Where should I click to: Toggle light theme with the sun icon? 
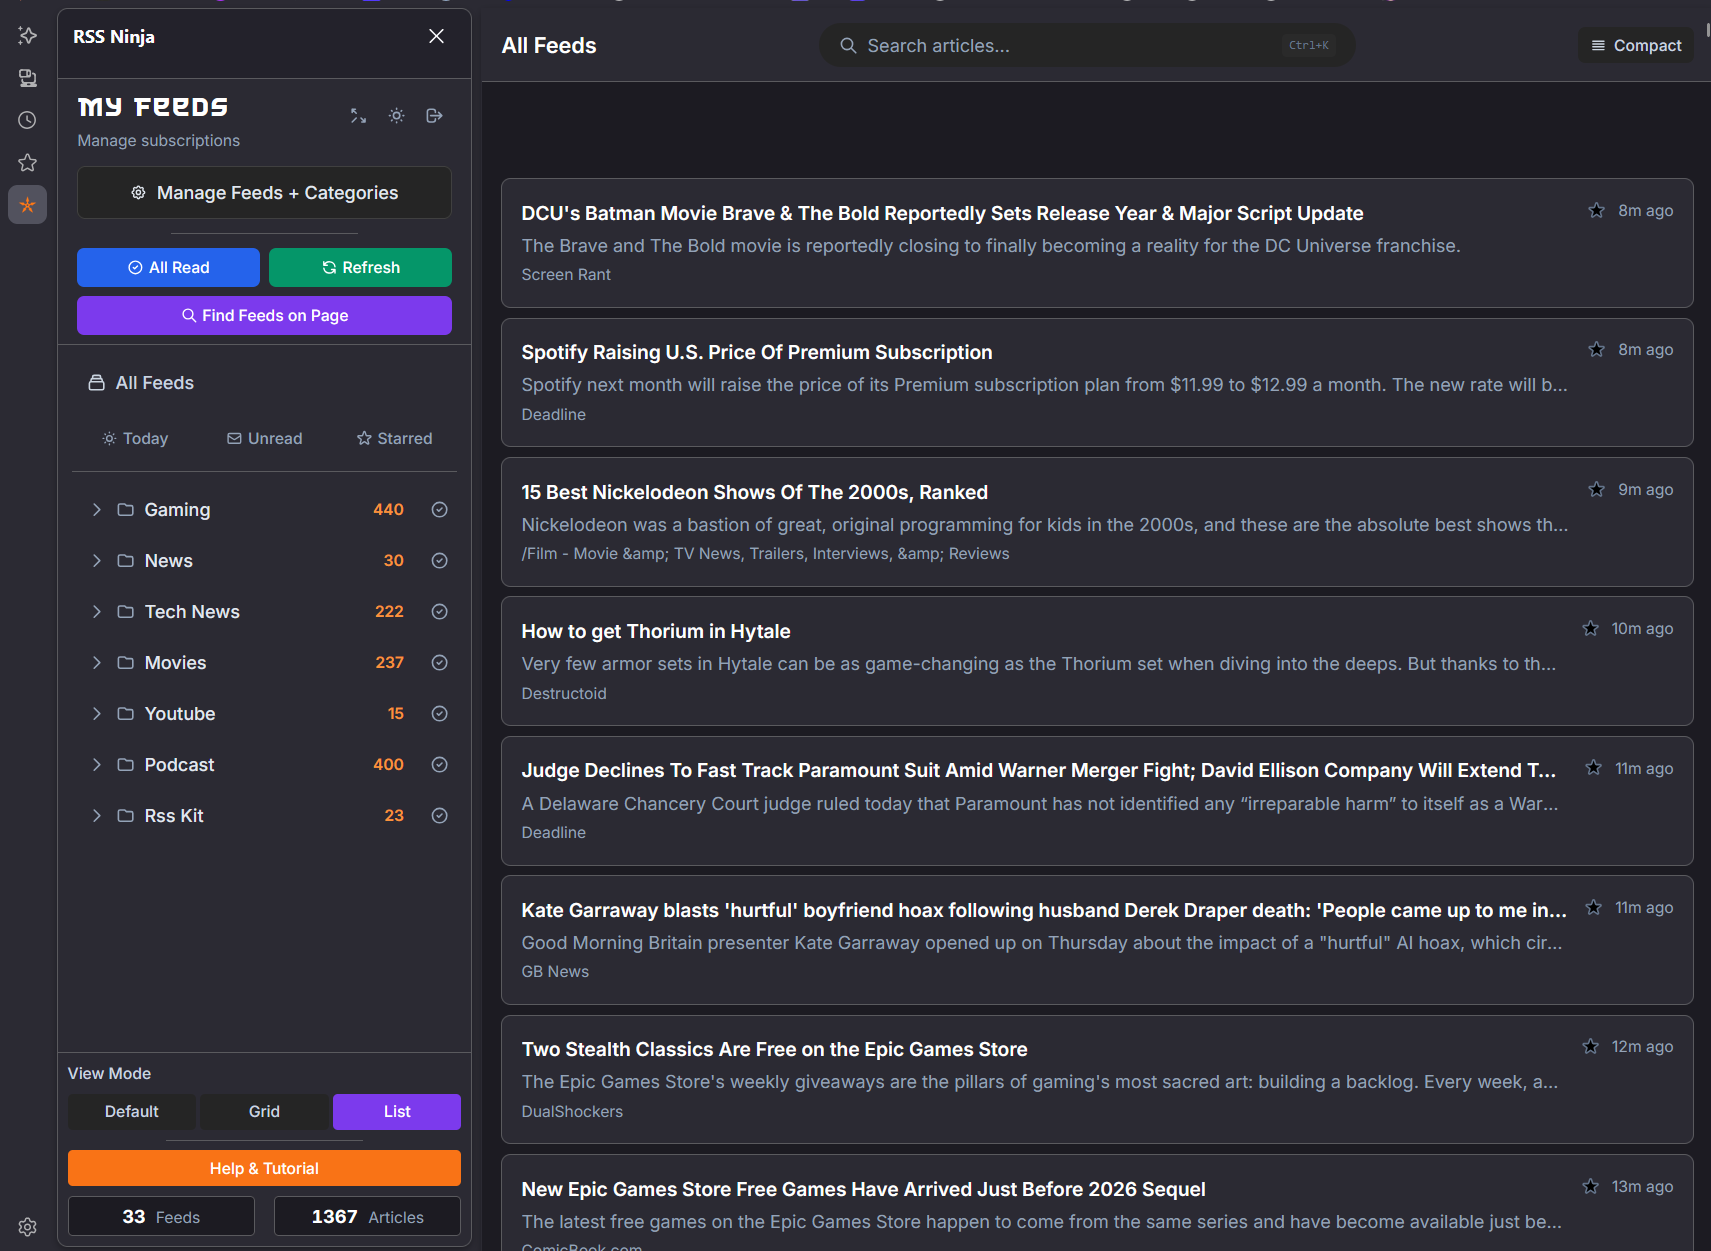coord(396,115)
